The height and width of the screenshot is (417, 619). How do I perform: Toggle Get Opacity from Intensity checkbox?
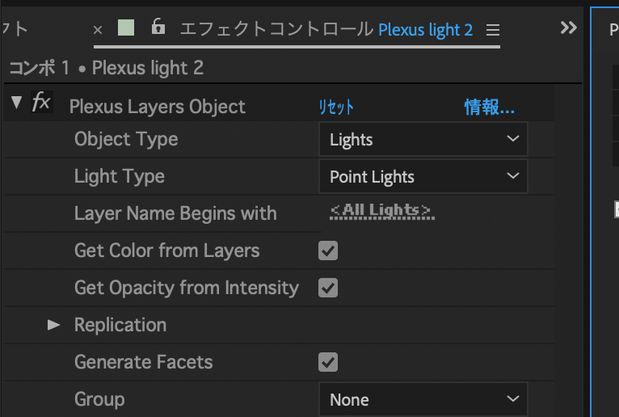(328, 288)
